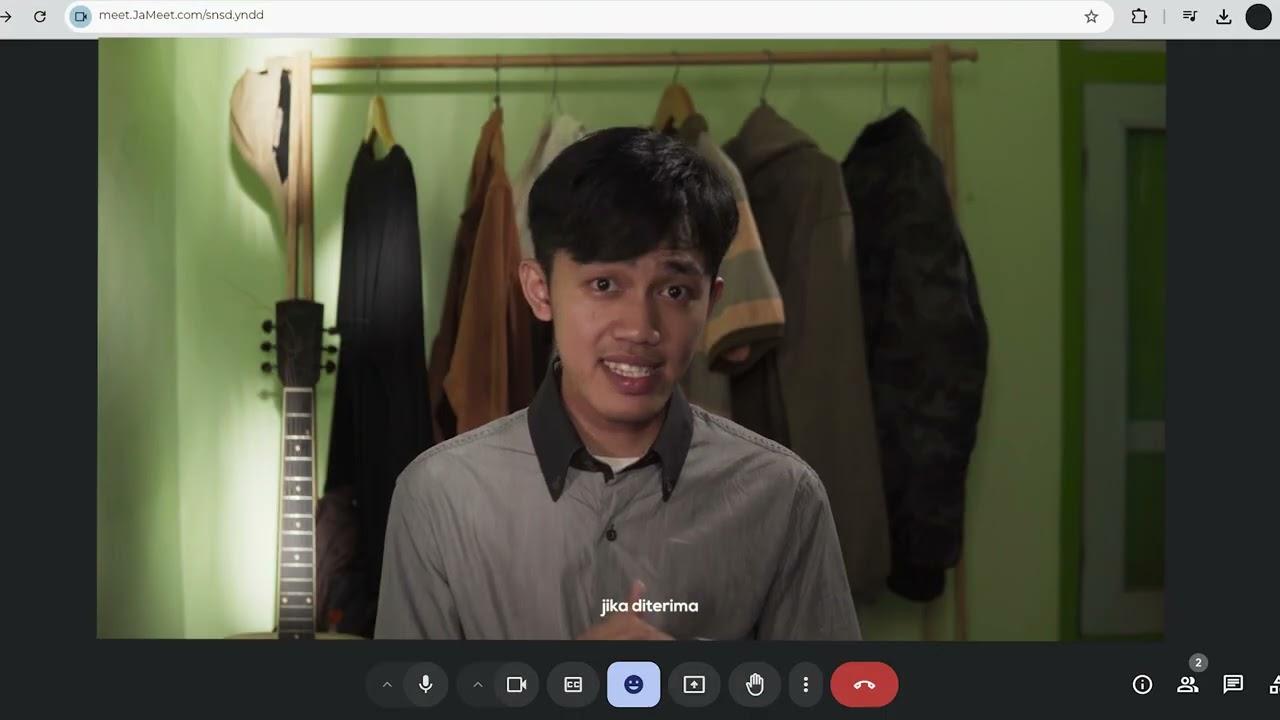Show the participants list
The width and height of the screenshot is (1280, 720).
pyautogui.click(x=1188, y=685)
